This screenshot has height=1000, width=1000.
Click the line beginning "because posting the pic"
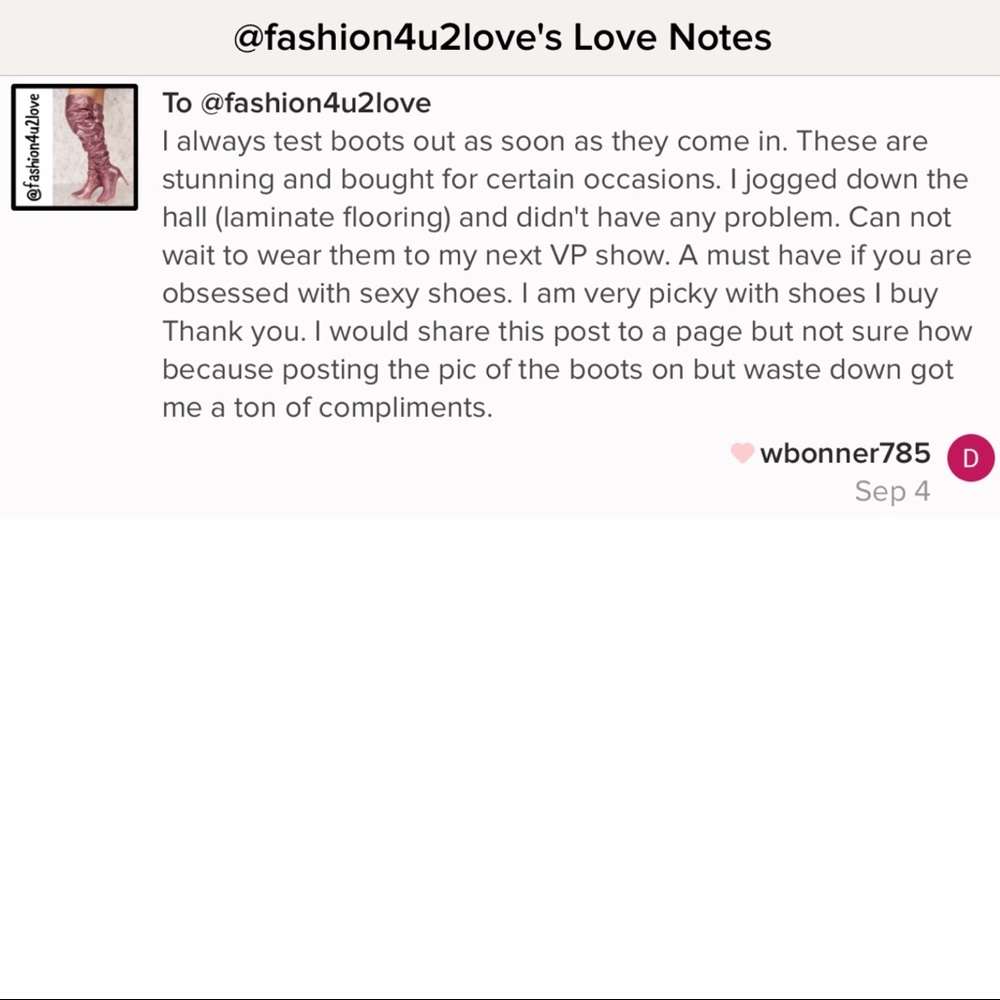pos(557,369)
